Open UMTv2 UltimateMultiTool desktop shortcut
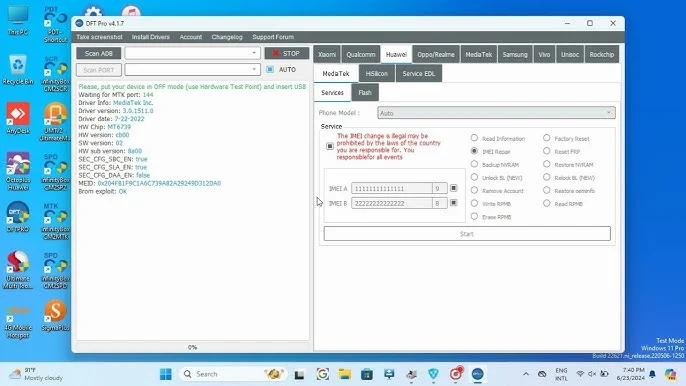Screen dimensions: 686x386 [x=55, y=122]
